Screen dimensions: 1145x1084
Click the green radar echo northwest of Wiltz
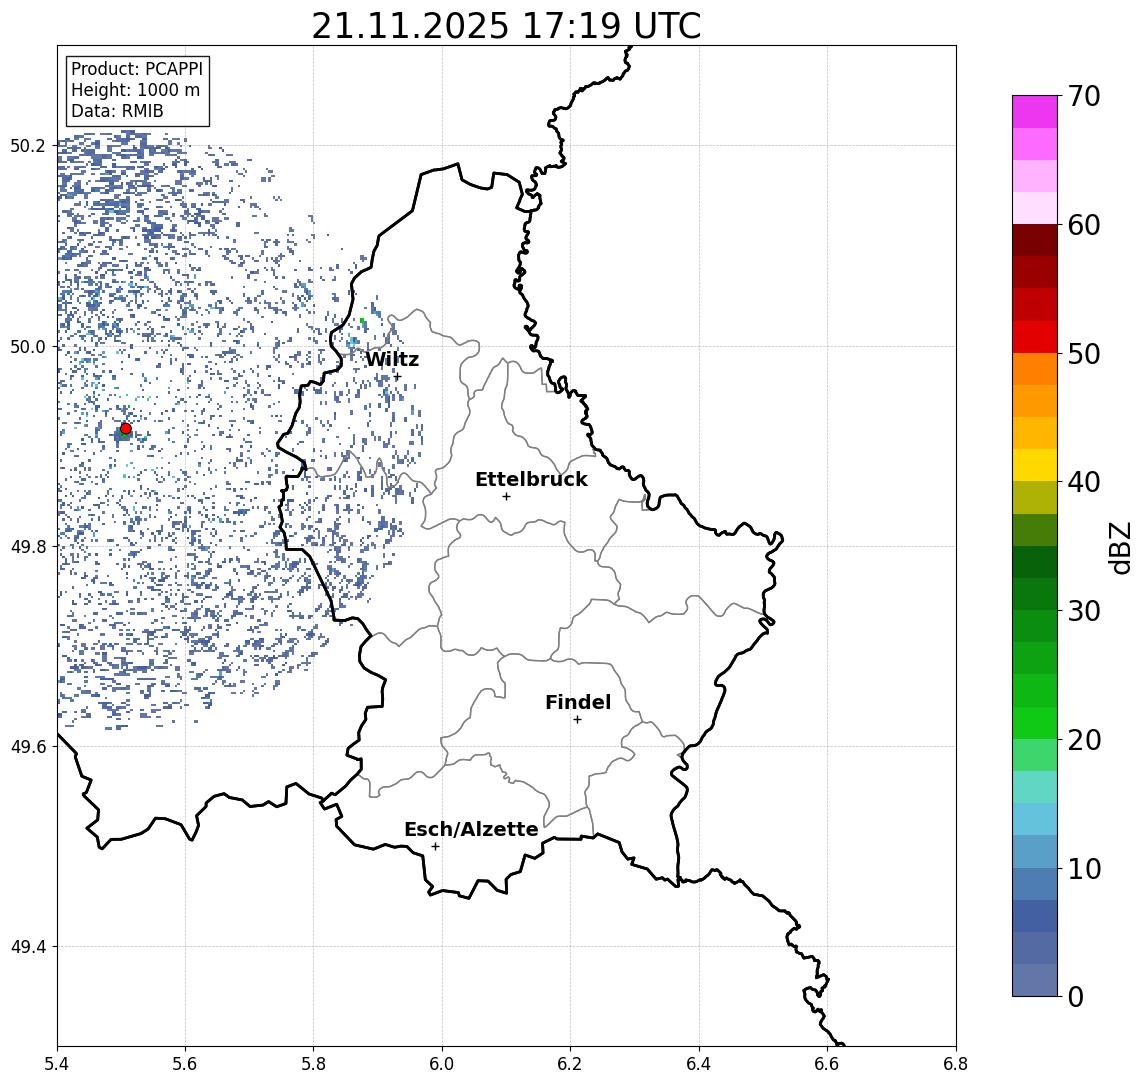pyautogui.click(x=362, y=321)
